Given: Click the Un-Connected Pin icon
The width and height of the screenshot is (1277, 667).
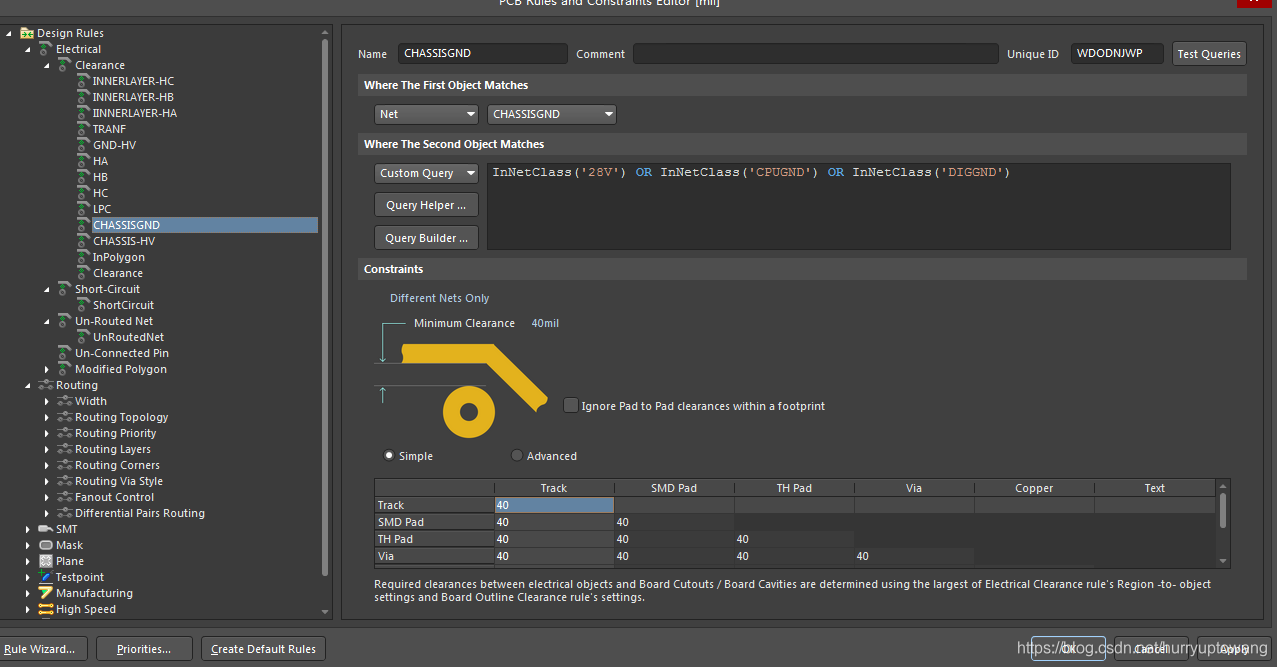Looking at the screenshot, I should (65, 353).
